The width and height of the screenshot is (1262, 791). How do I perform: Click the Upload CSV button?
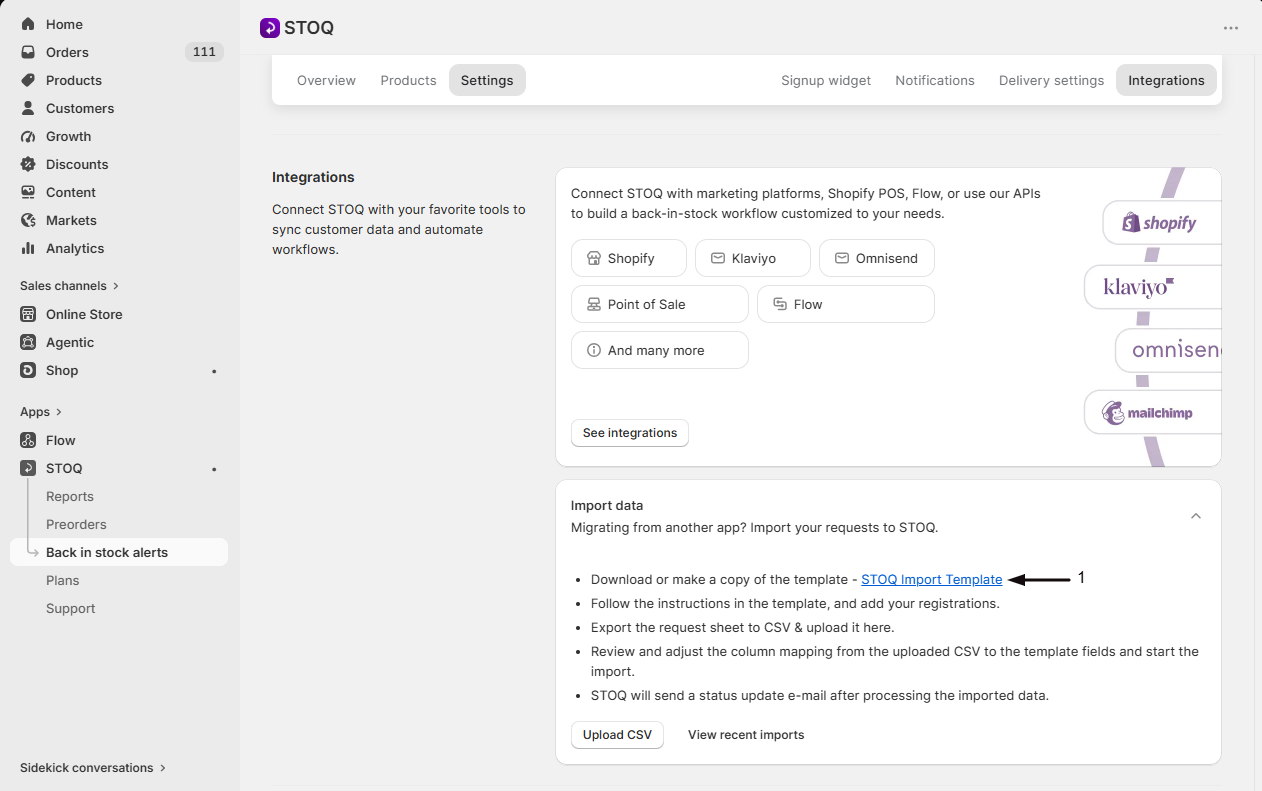click(617, 735)
